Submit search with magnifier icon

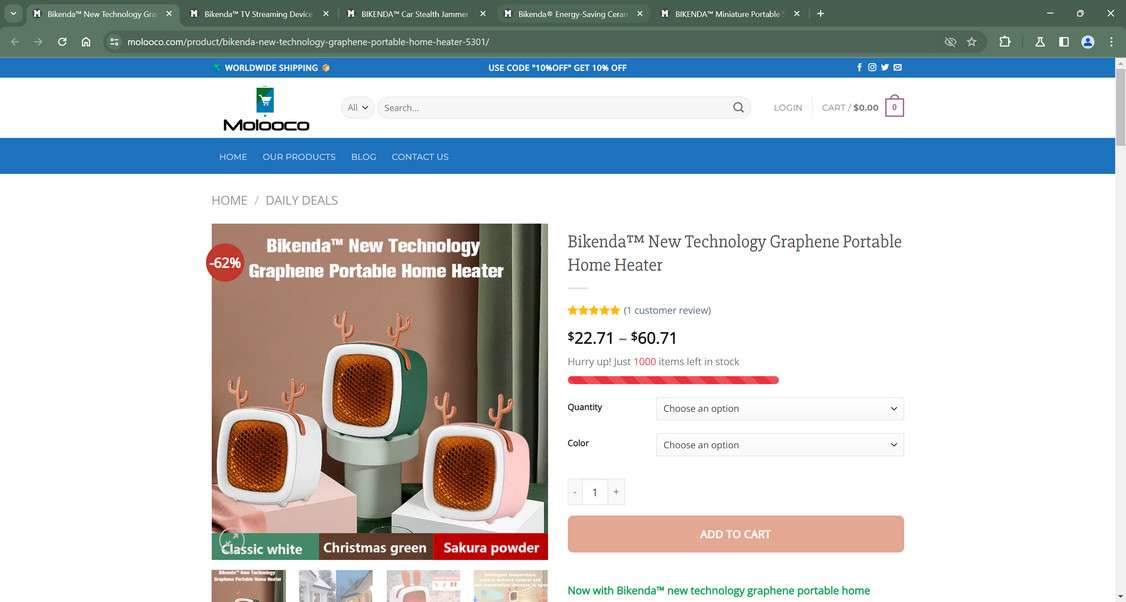click(738, 108)
